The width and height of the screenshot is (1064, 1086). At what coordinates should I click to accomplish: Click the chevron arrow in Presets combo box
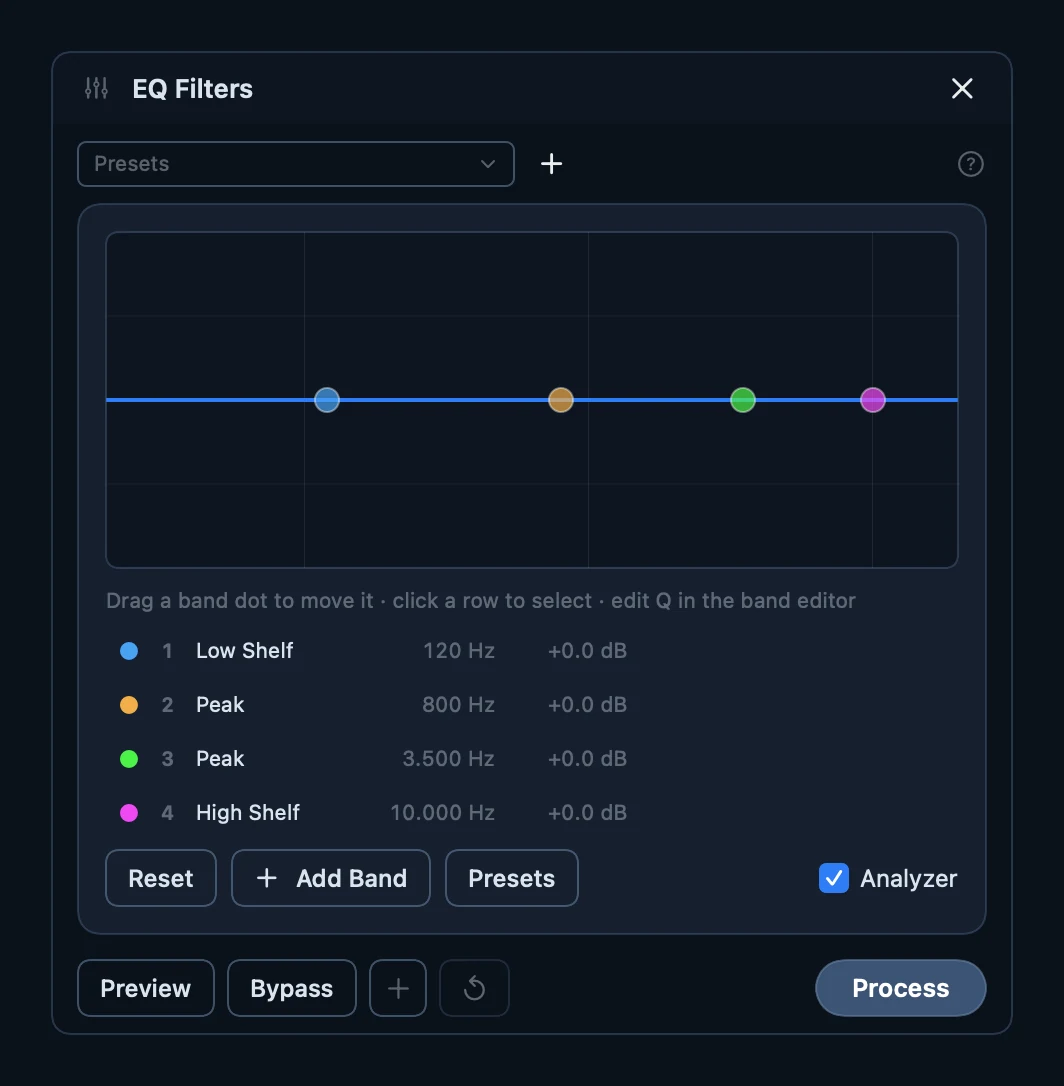(x=488, y=164)
